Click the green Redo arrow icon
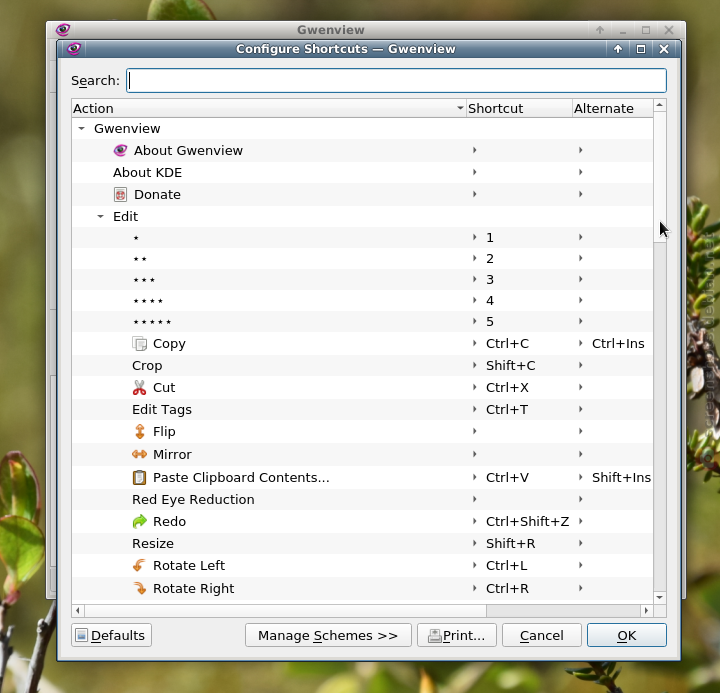Viewport: 720px width, 693px height. click(140, 521)
